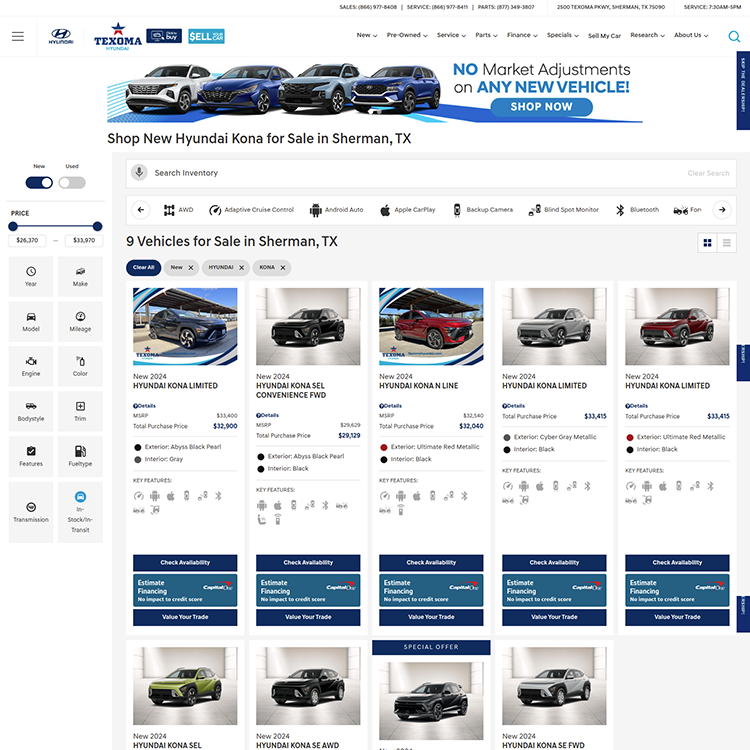Click Clear Search in the search bar
This screenshot has width=750, height=750.
708,173
